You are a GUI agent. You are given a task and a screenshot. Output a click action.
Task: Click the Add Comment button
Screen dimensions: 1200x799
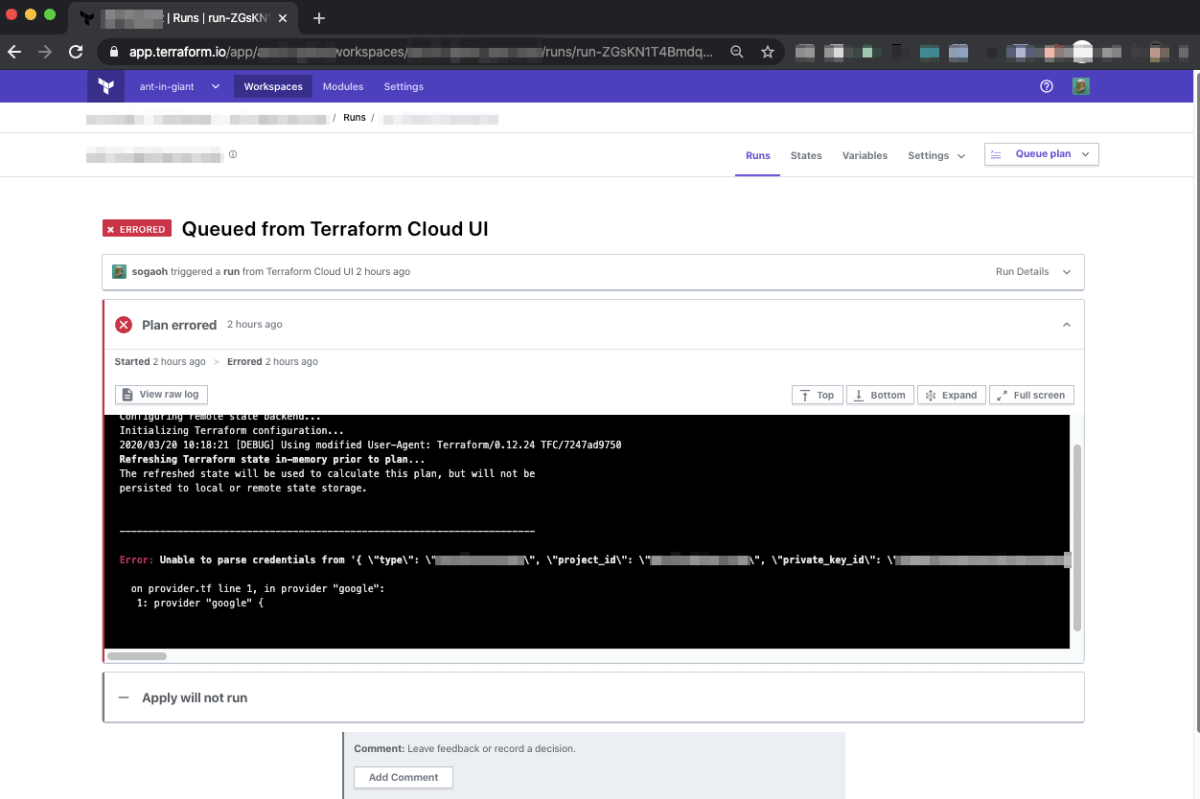coord(403,777)
